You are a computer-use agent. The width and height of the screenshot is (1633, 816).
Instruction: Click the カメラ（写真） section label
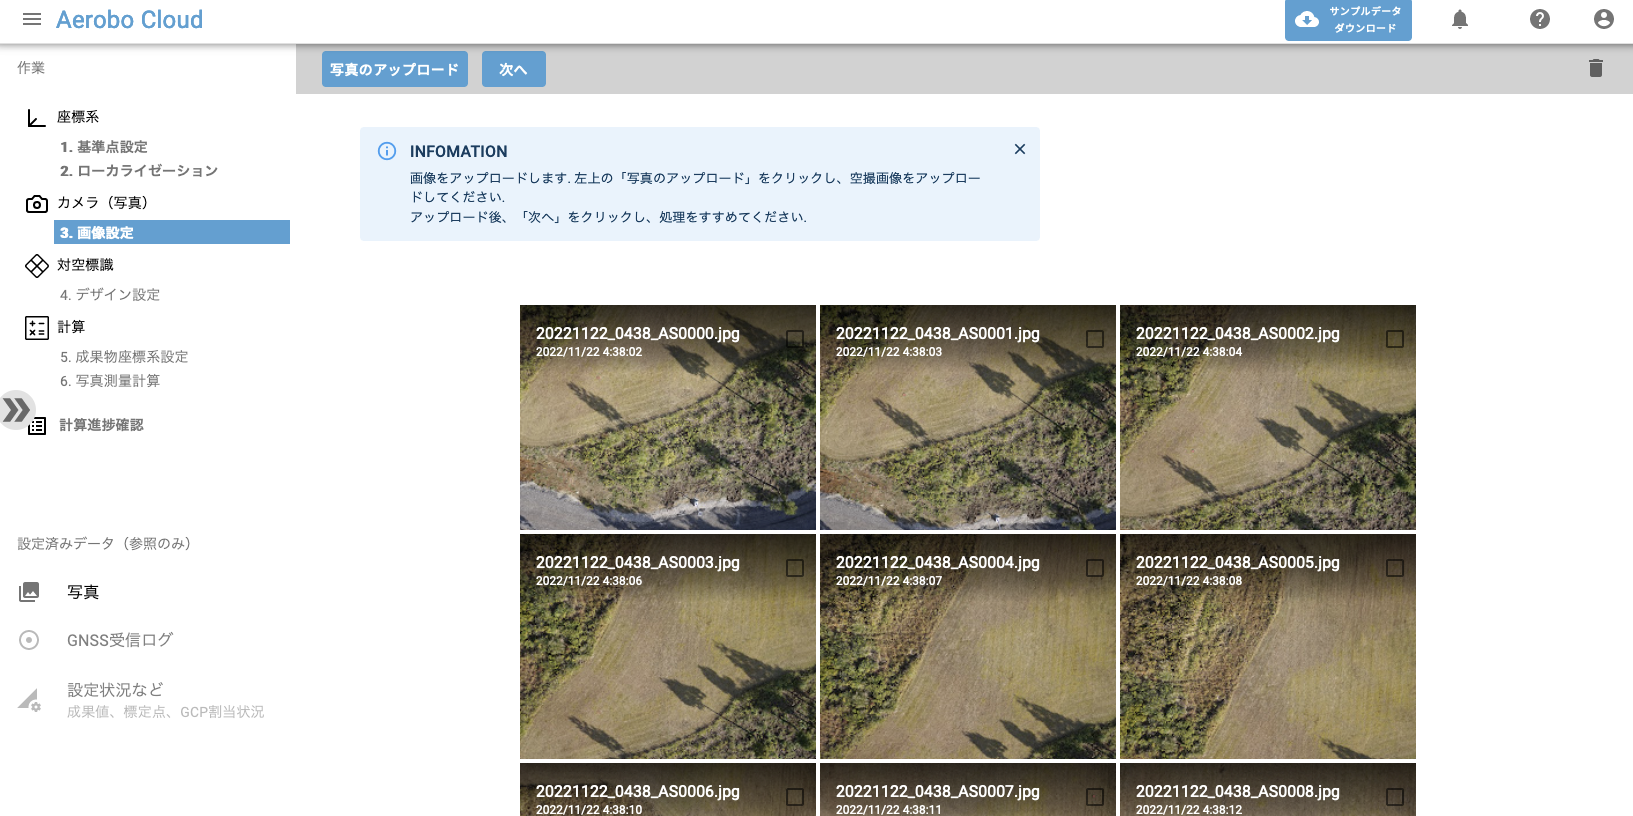point(103,202)
